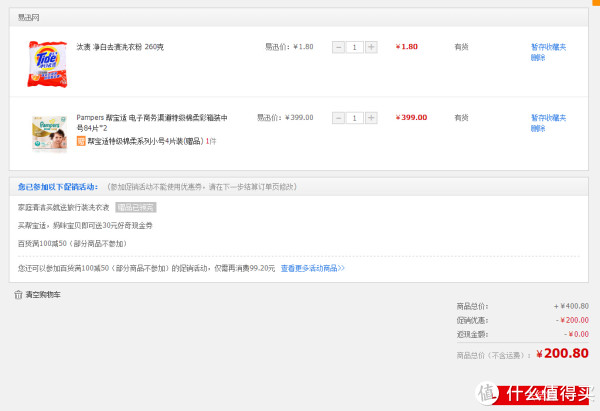Click the 返现金额 -¥0.00 amount

576,334
